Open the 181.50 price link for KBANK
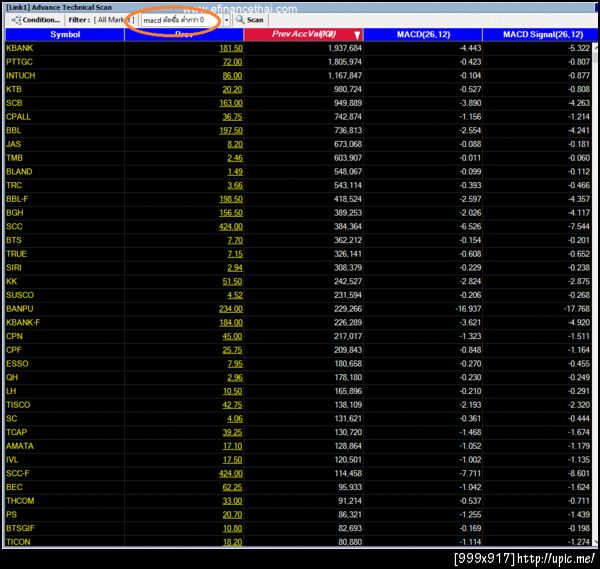Viewport: 600px width, 569px height. pos(231,49)
